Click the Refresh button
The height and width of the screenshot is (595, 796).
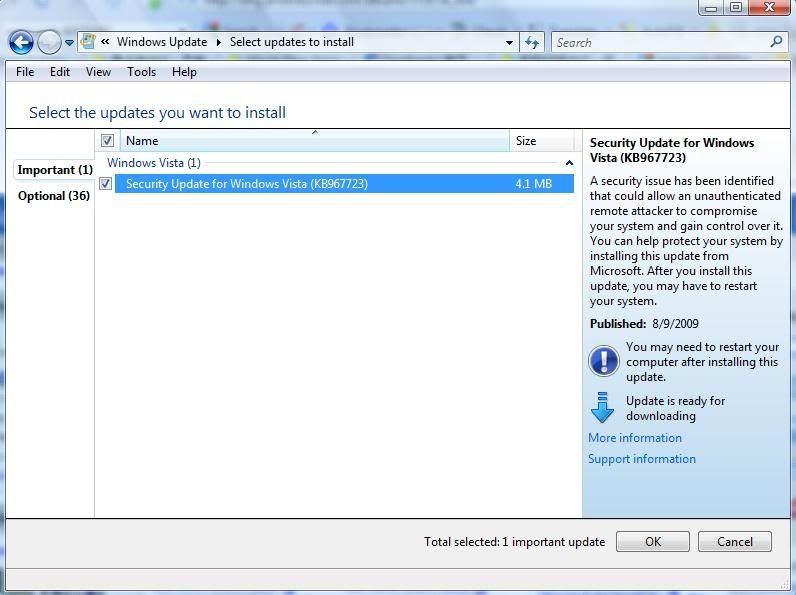(x=532, y=43)
